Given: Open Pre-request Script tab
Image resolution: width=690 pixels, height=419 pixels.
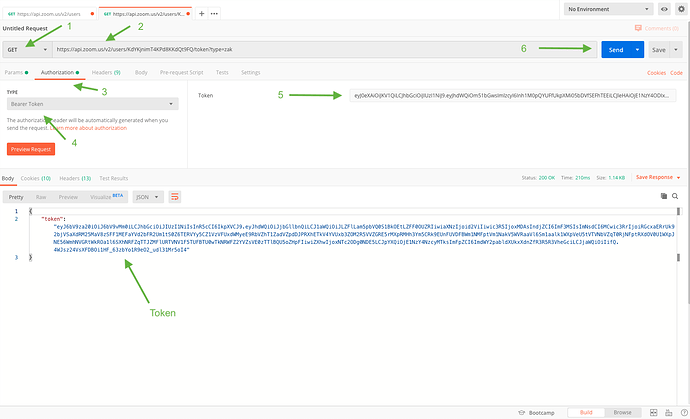Looking at the screenshot, I should tap(181, 72).
